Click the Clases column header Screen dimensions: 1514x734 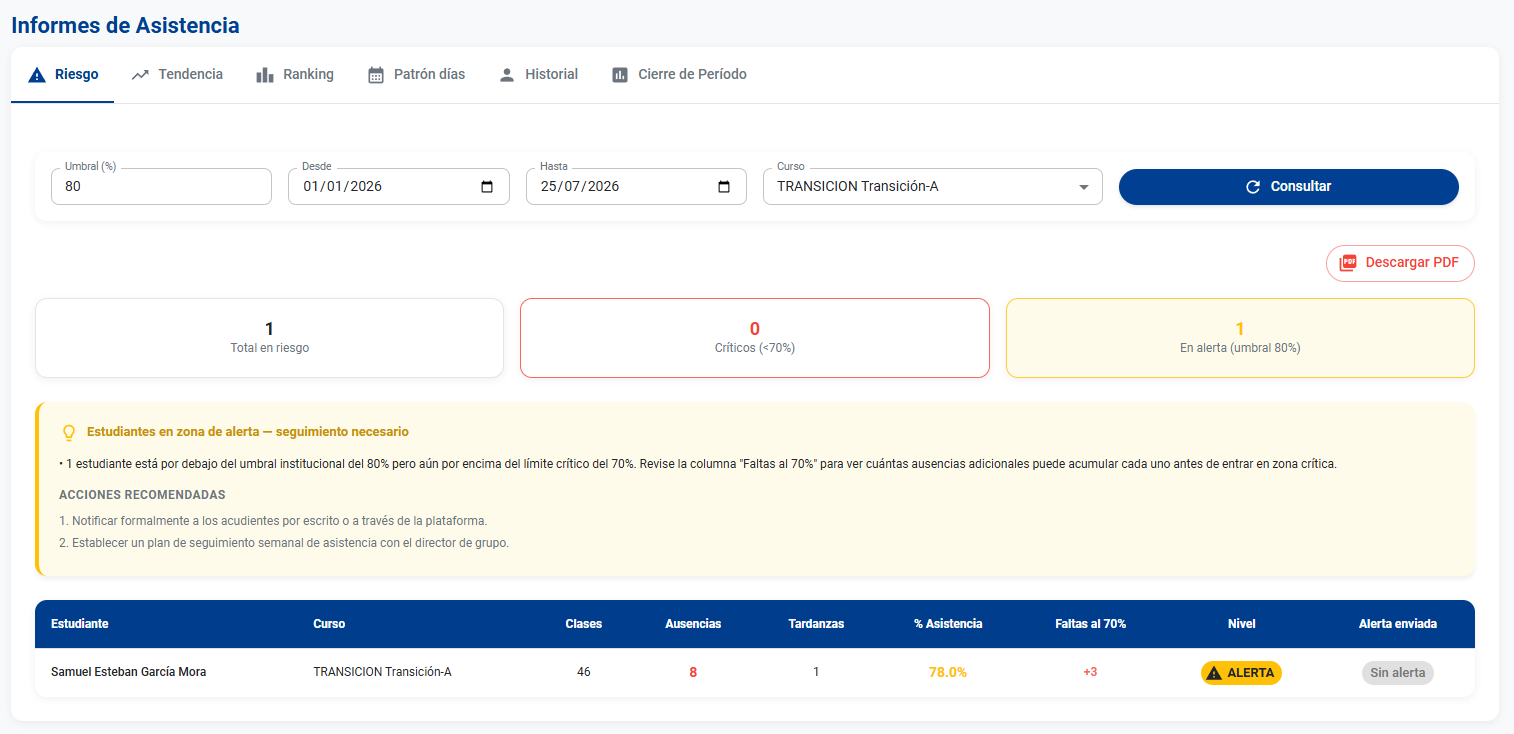pos(584,624)
